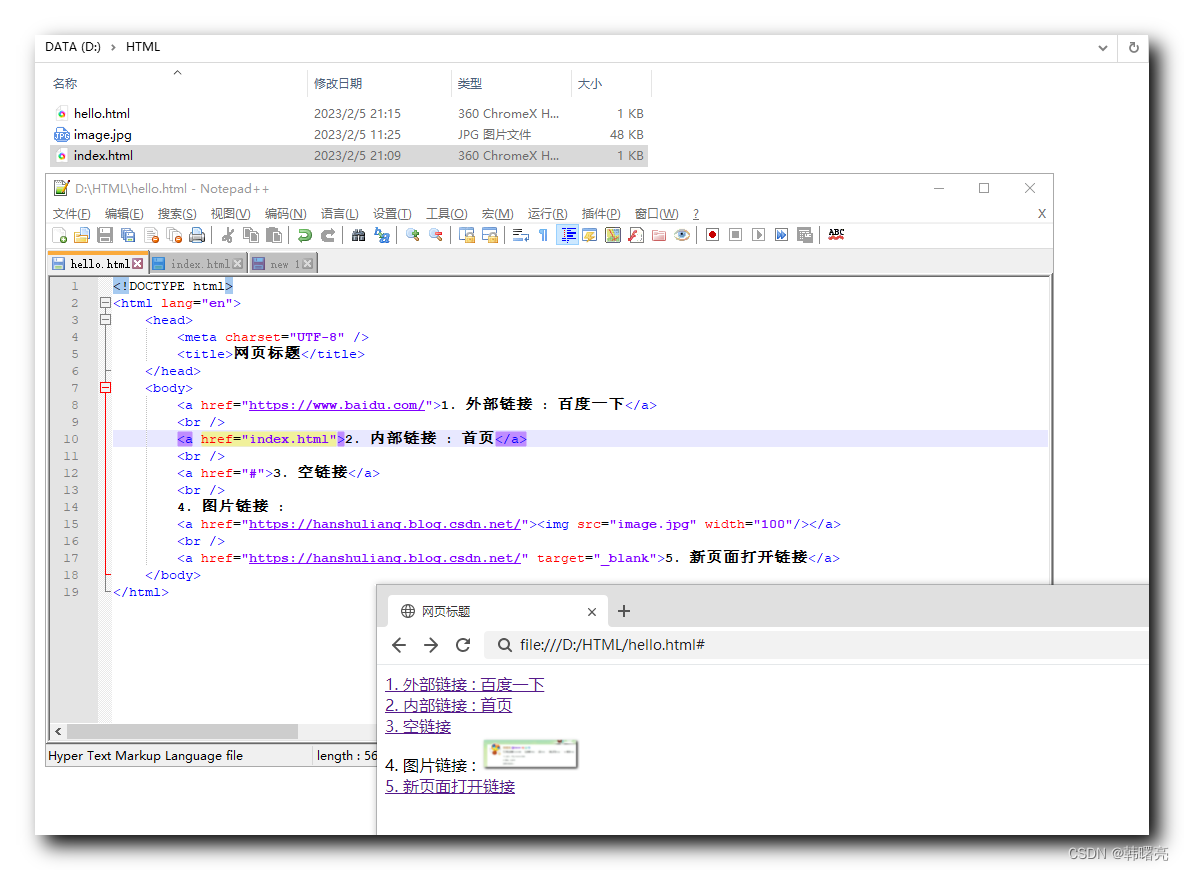Click the Save All icon in Notepad++ toolbar
This screenshot has height=870, width=1184.
[x=128, y=236]
